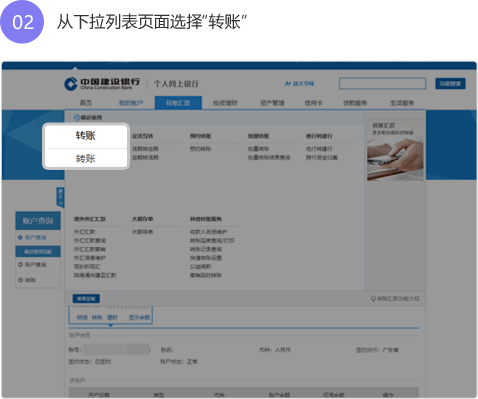This screenshot has width=478, height=399.
Task: Click the blue 功能搜索 button
Action: [x=450, y=83]
